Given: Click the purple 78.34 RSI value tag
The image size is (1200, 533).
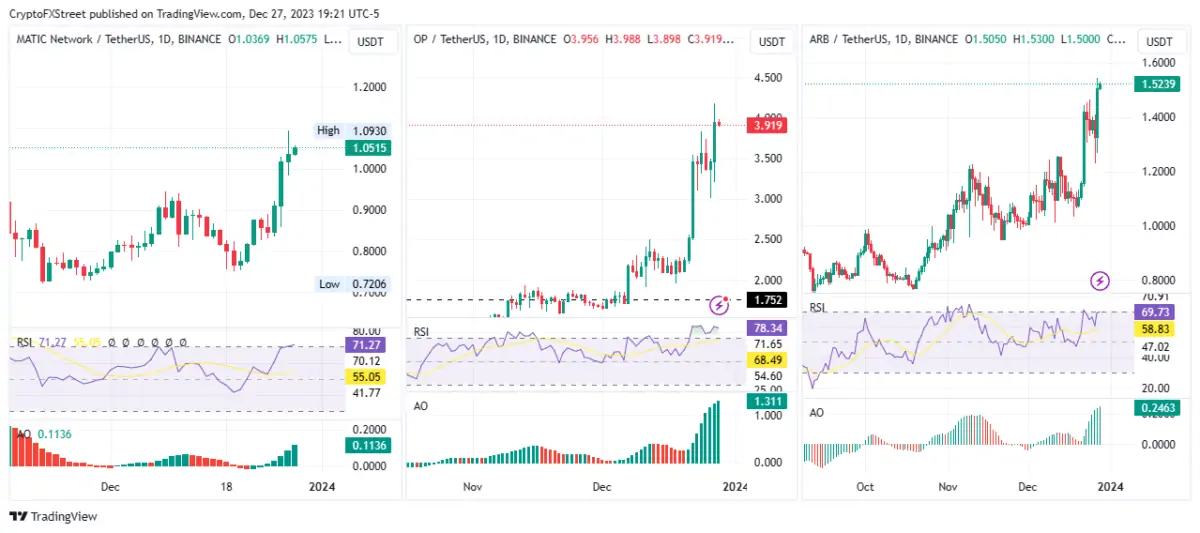Looking at the screenshot, I should (767, 327).
